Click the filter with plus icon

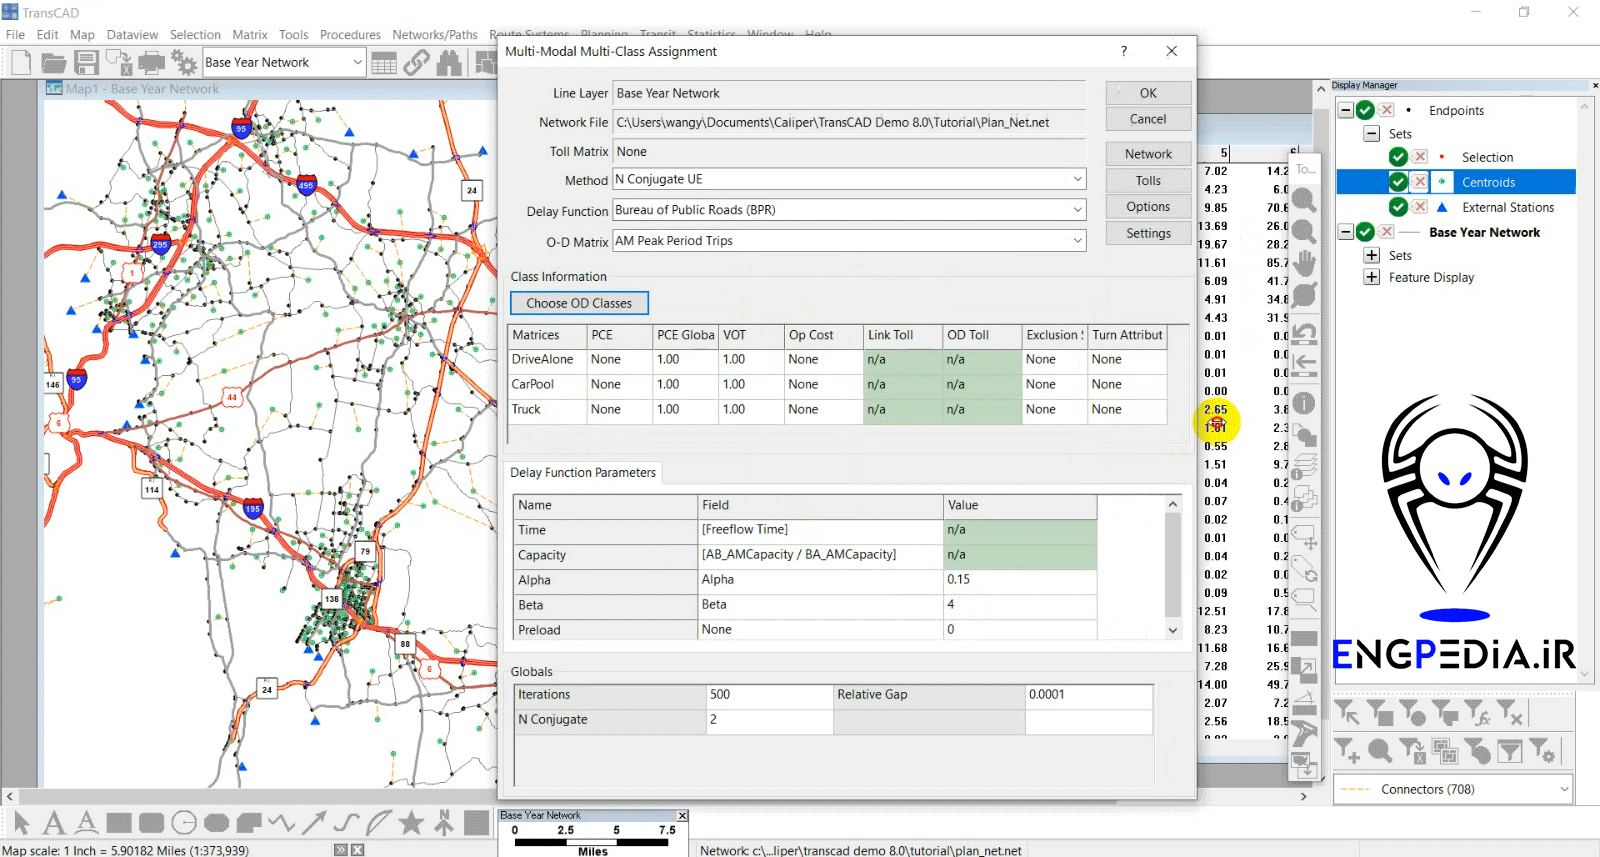(1347, 750)
